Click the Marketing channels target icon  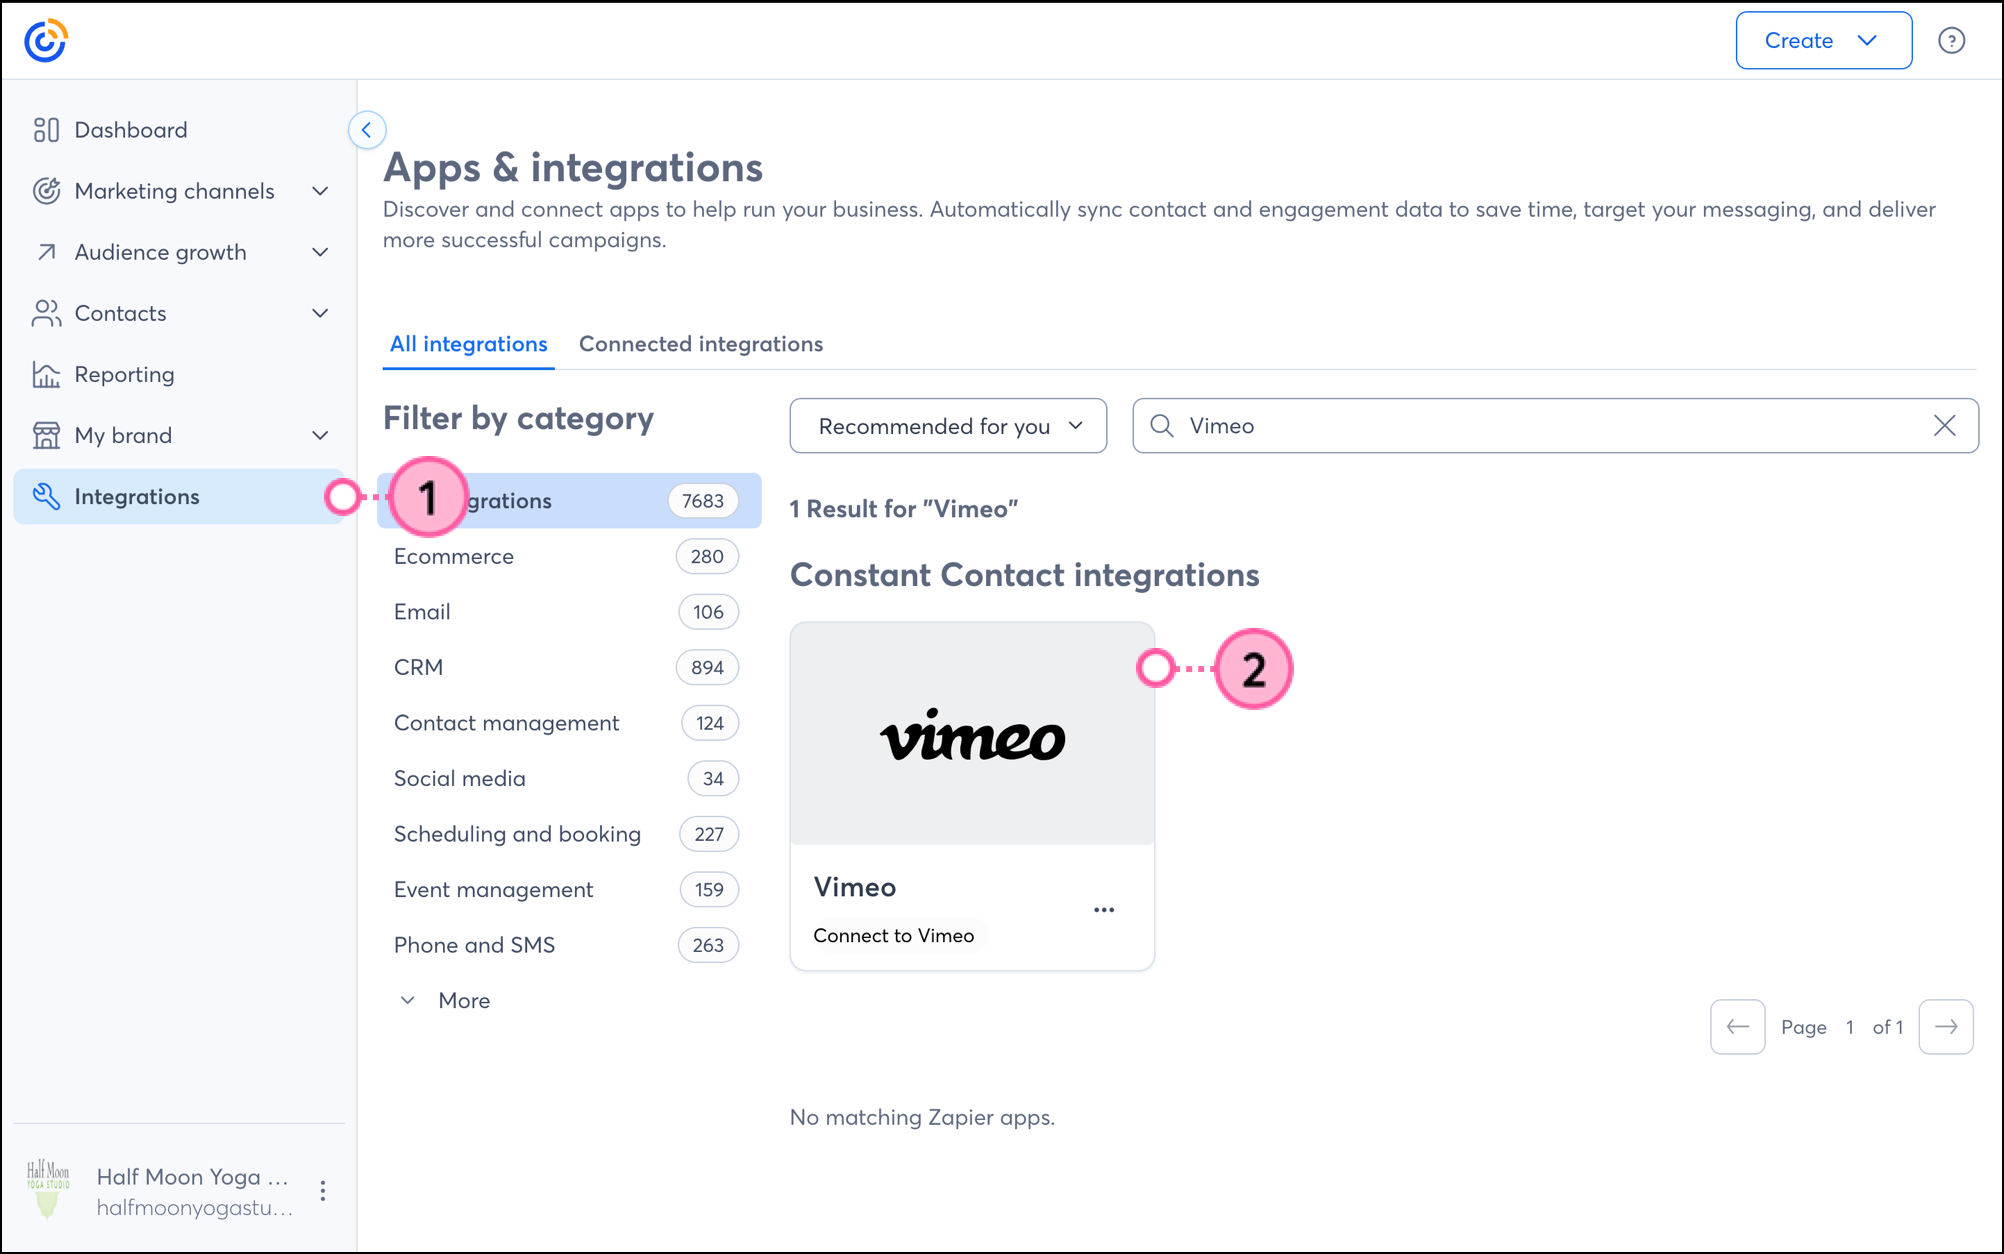(46, 191)
